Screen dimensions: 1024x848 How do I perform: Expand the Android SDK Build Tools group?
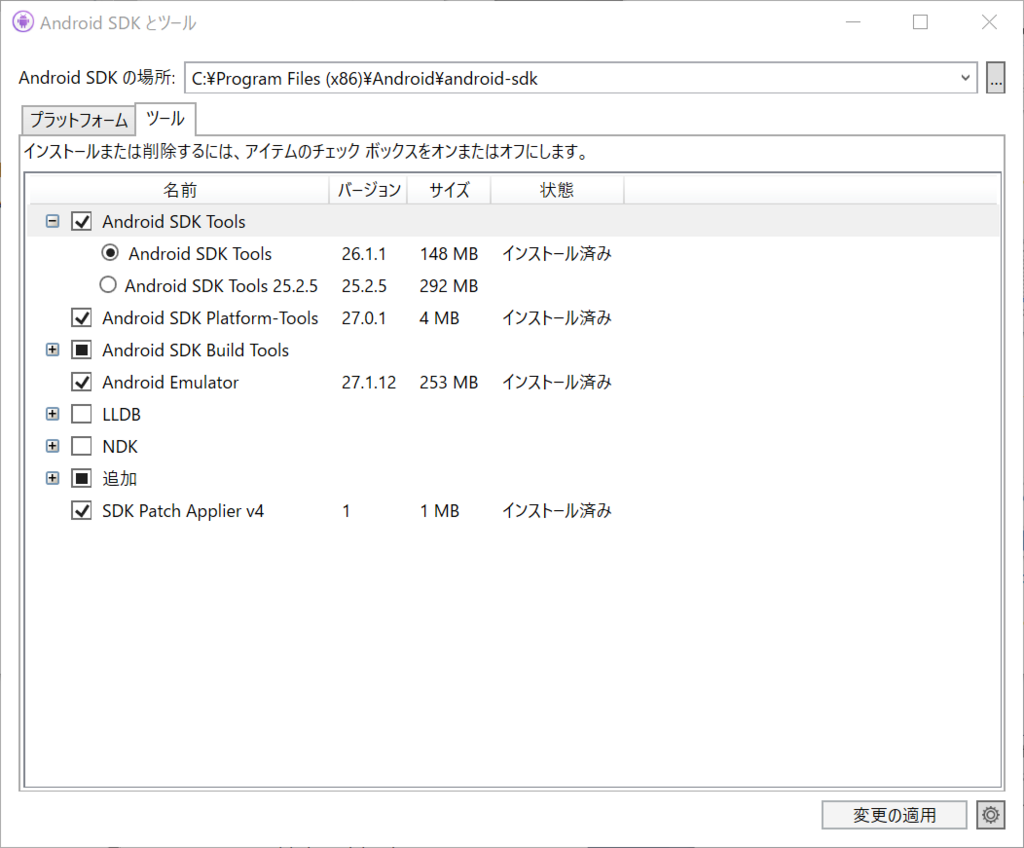[52, 350]
